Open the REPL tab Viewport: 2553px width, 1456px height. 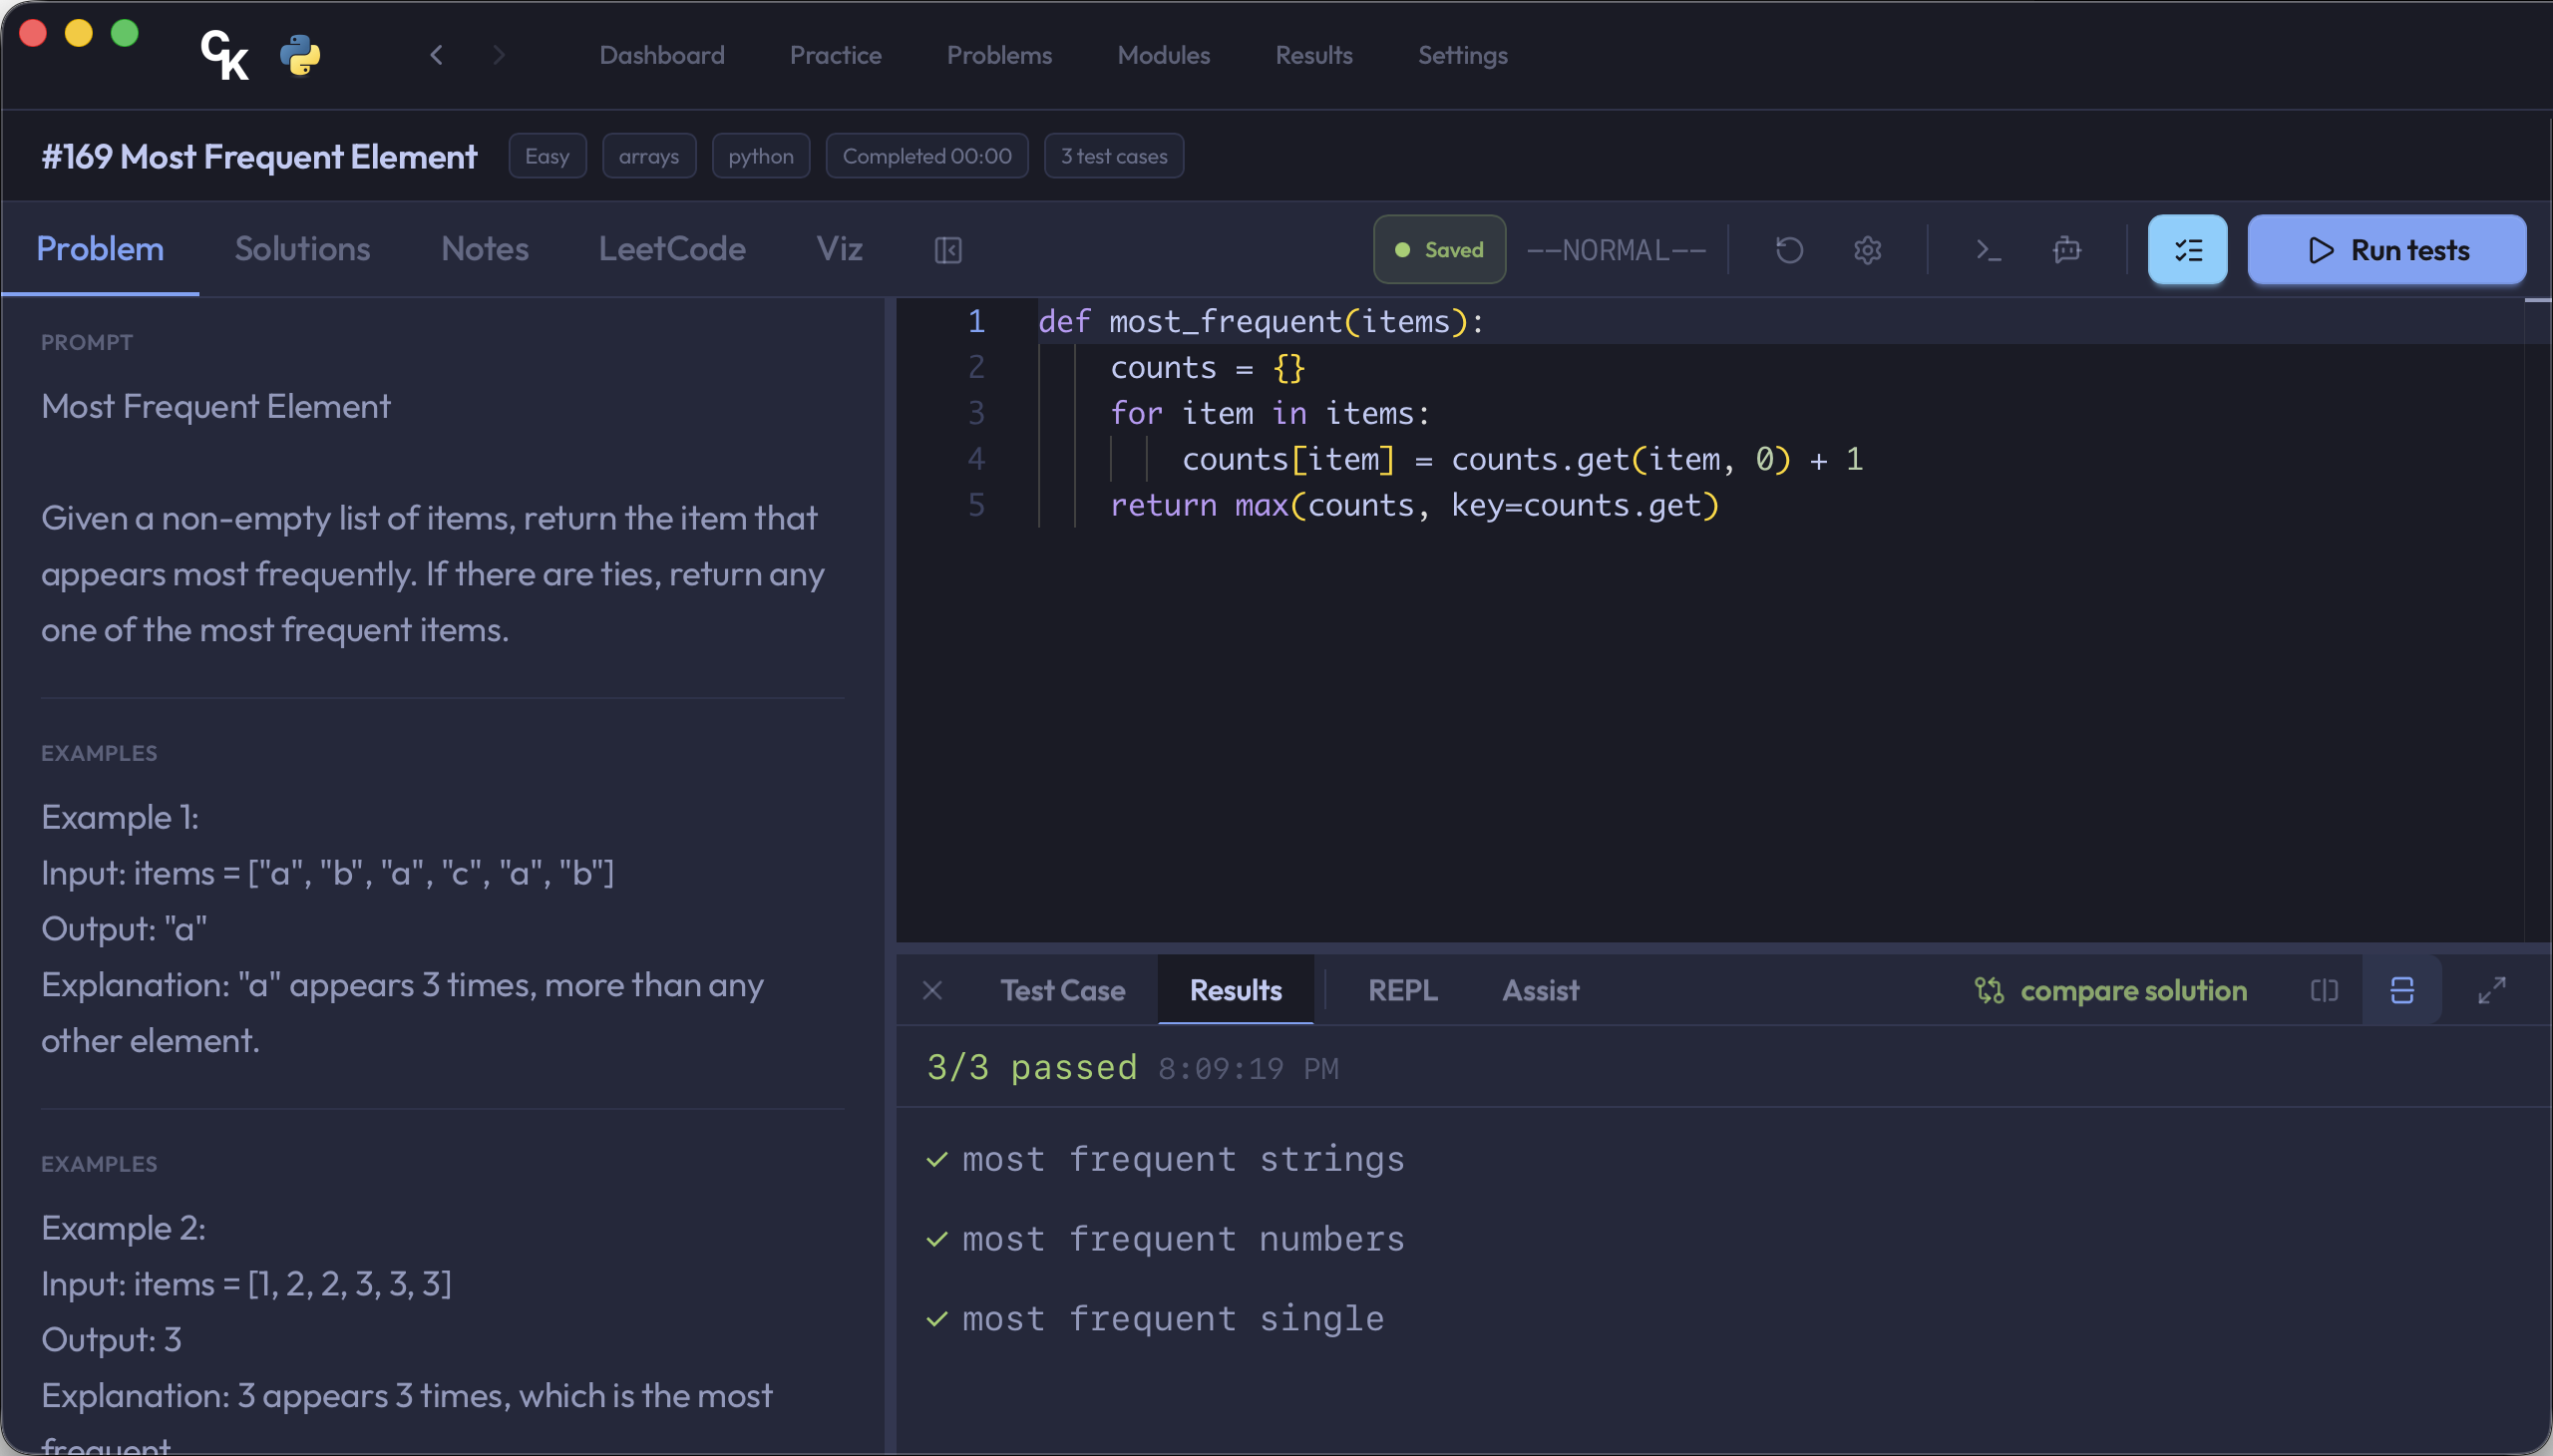pos(1403,991)
